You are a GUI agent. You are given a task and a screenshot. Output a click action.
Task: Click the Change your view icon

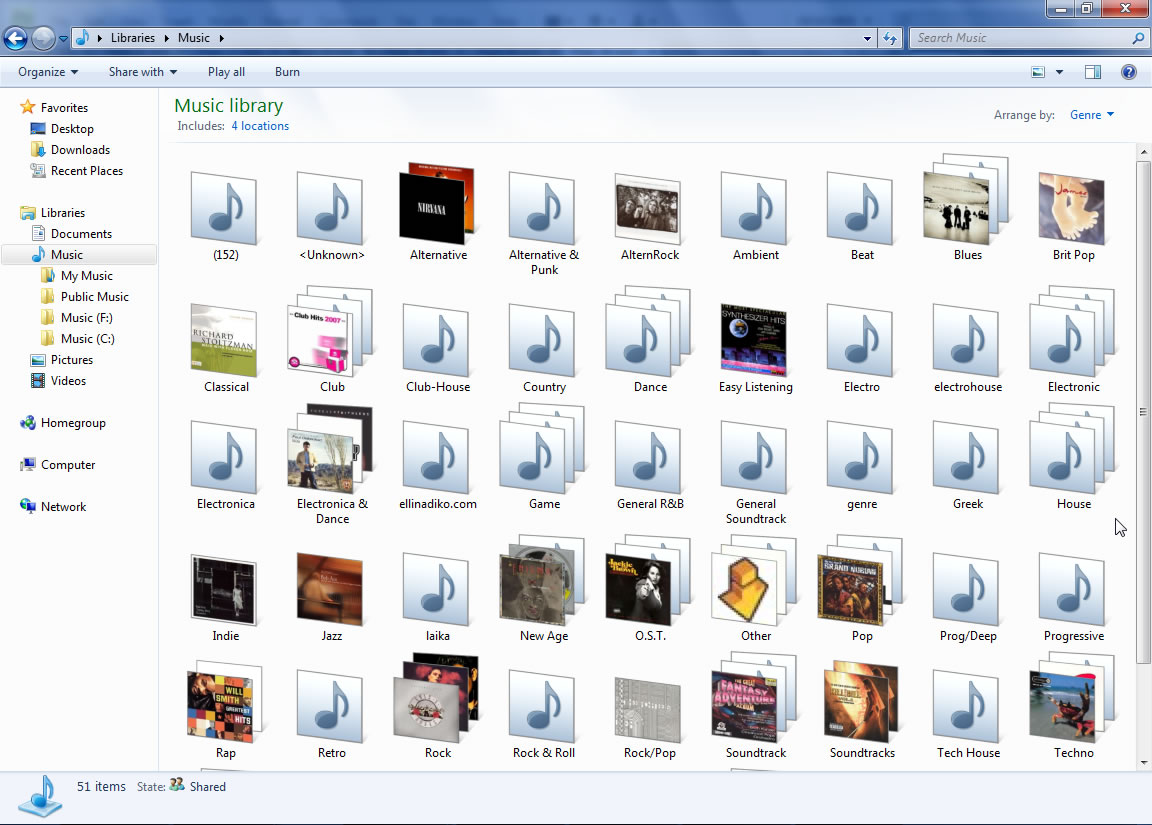tap(1038, 72)
